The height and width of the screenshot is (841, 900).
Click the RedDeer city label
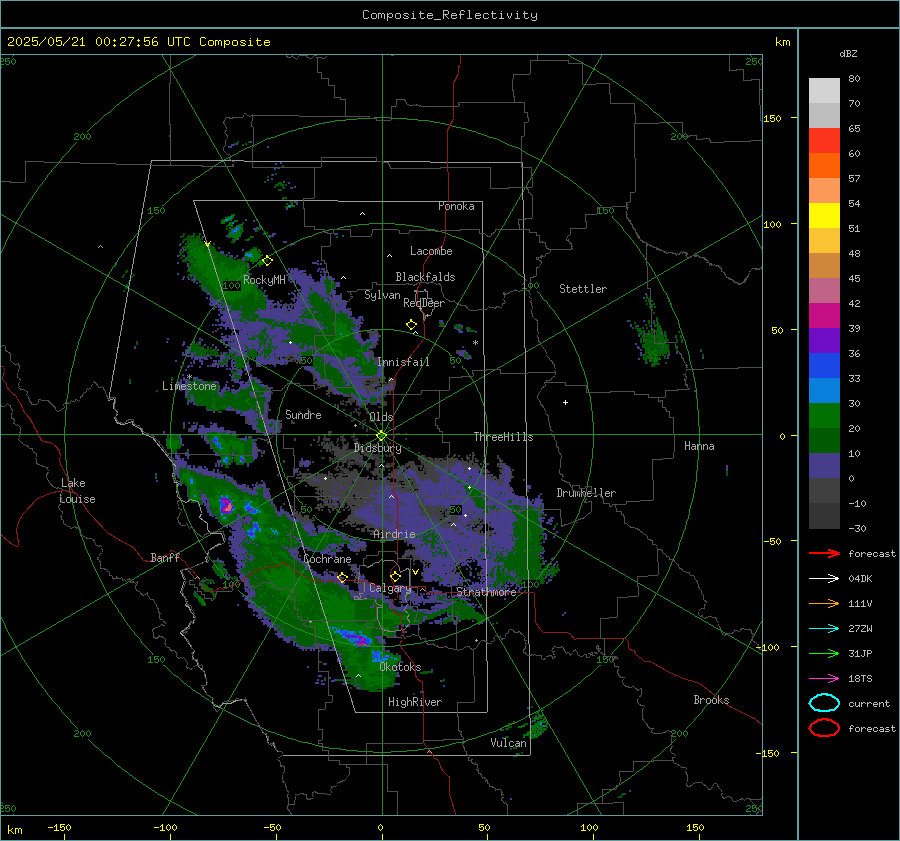click(424, 303)
